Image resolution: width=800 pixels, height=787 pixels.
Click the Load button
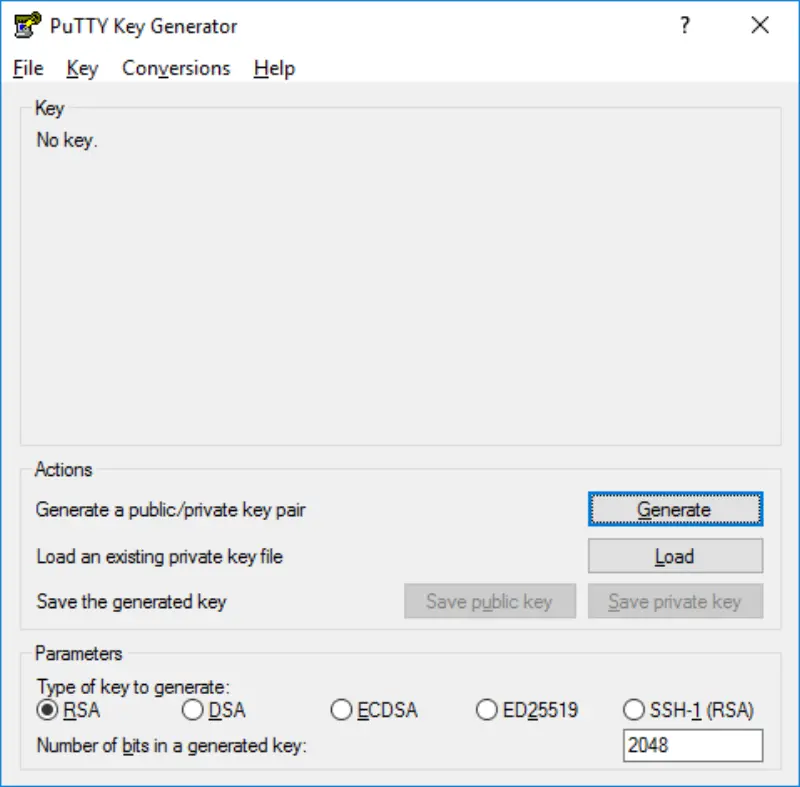[675, 556]
